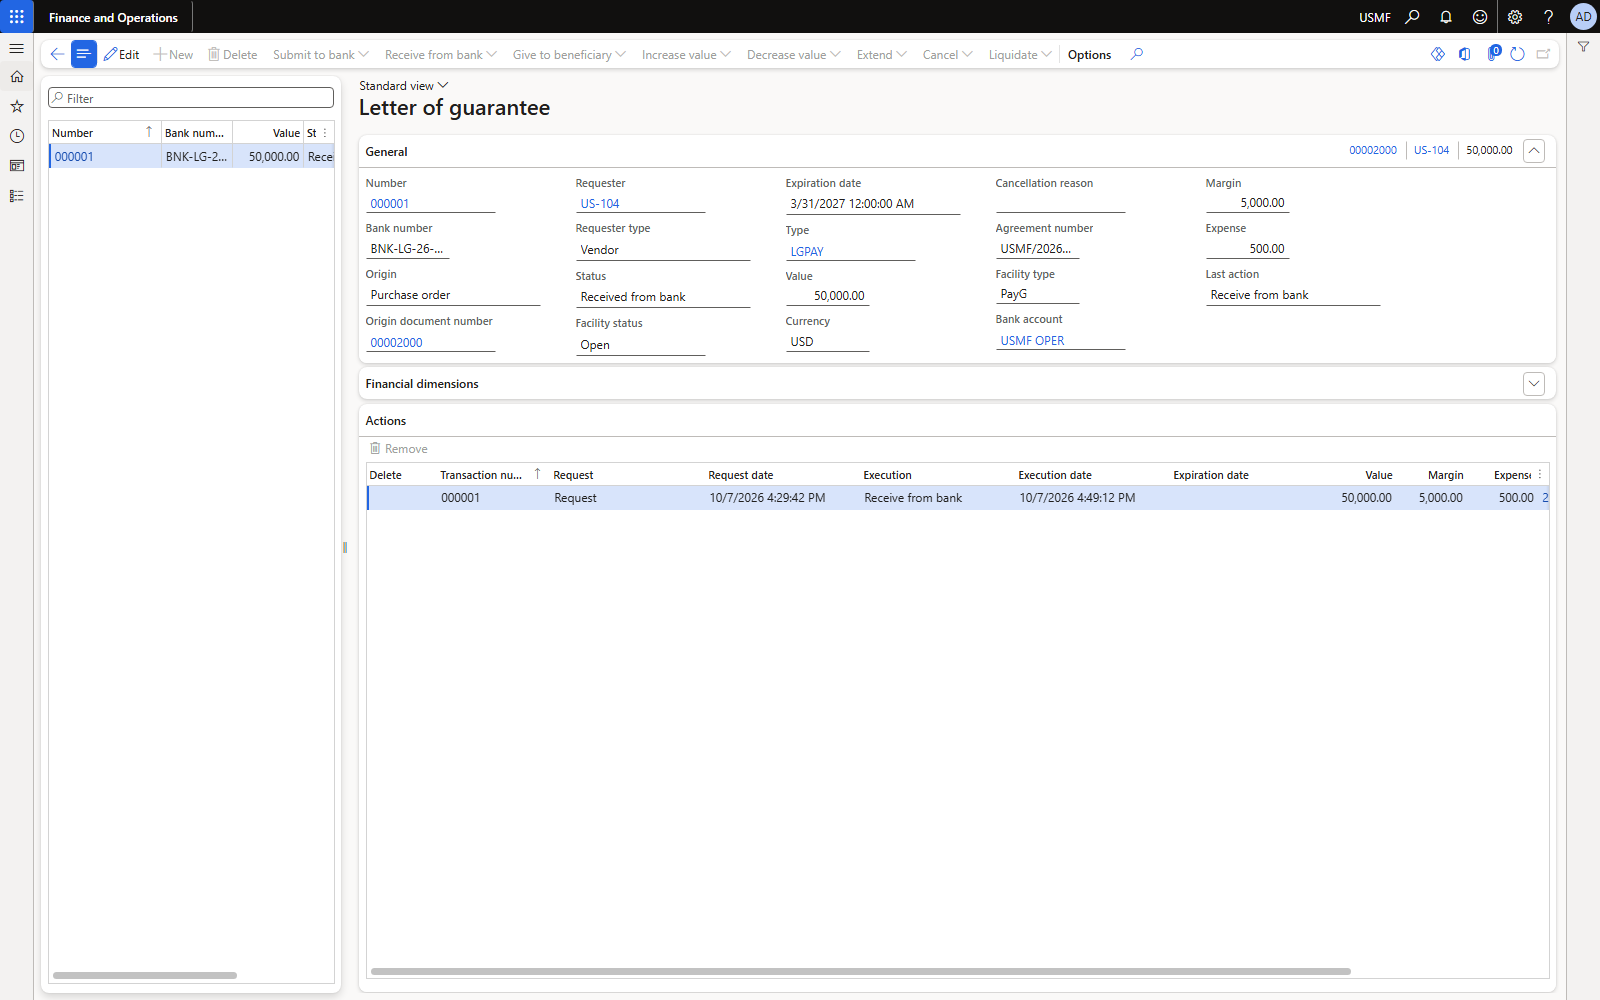Image resolution: width=1600 pixels, height=1000 pixels.
Task: Open the Favorites star in sidebar
Action: (17, 106)
